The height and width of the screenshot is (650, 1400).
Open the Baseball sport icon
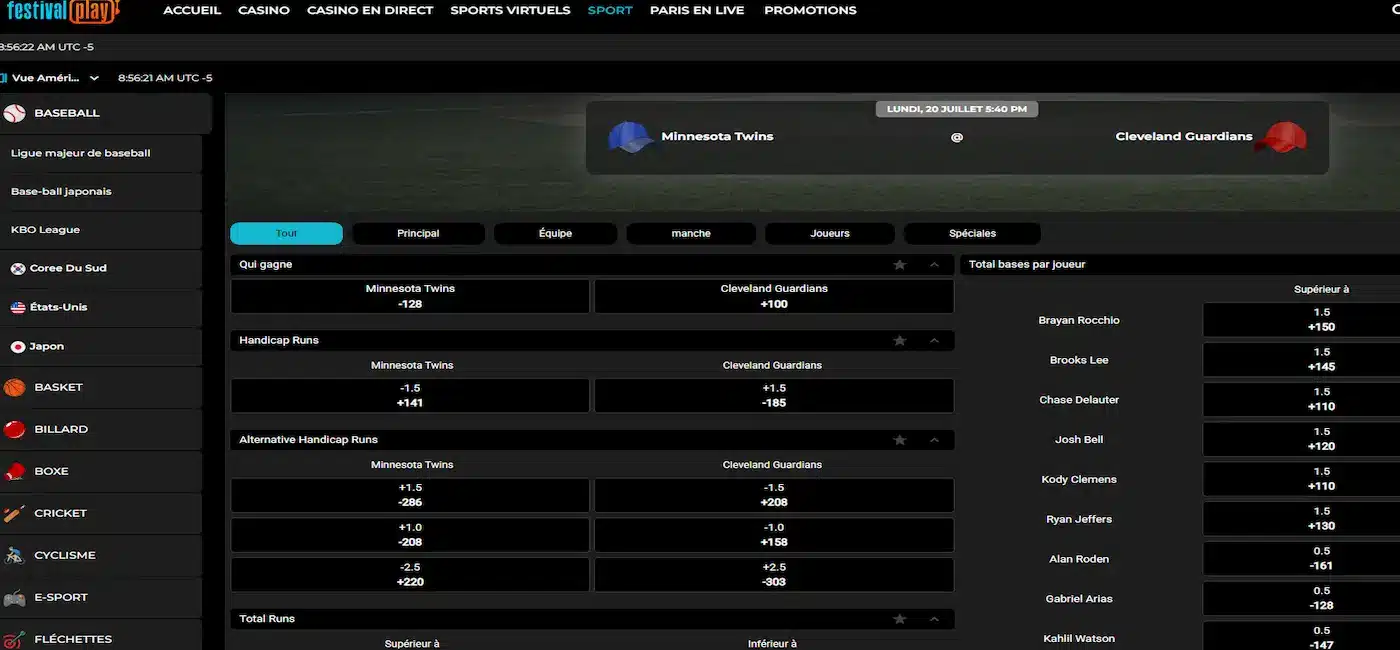click(x=14, y=113)
